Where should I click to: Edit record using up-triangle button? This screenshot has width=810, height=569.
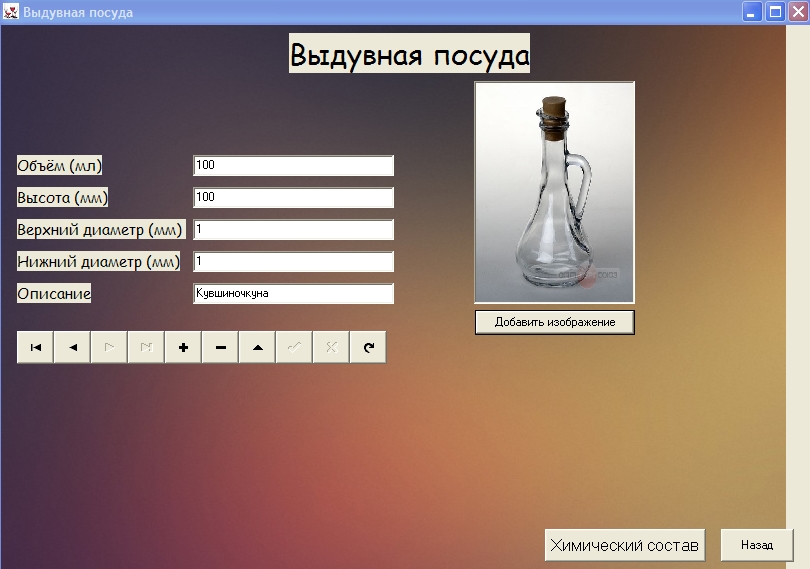(x=257, y=347)
